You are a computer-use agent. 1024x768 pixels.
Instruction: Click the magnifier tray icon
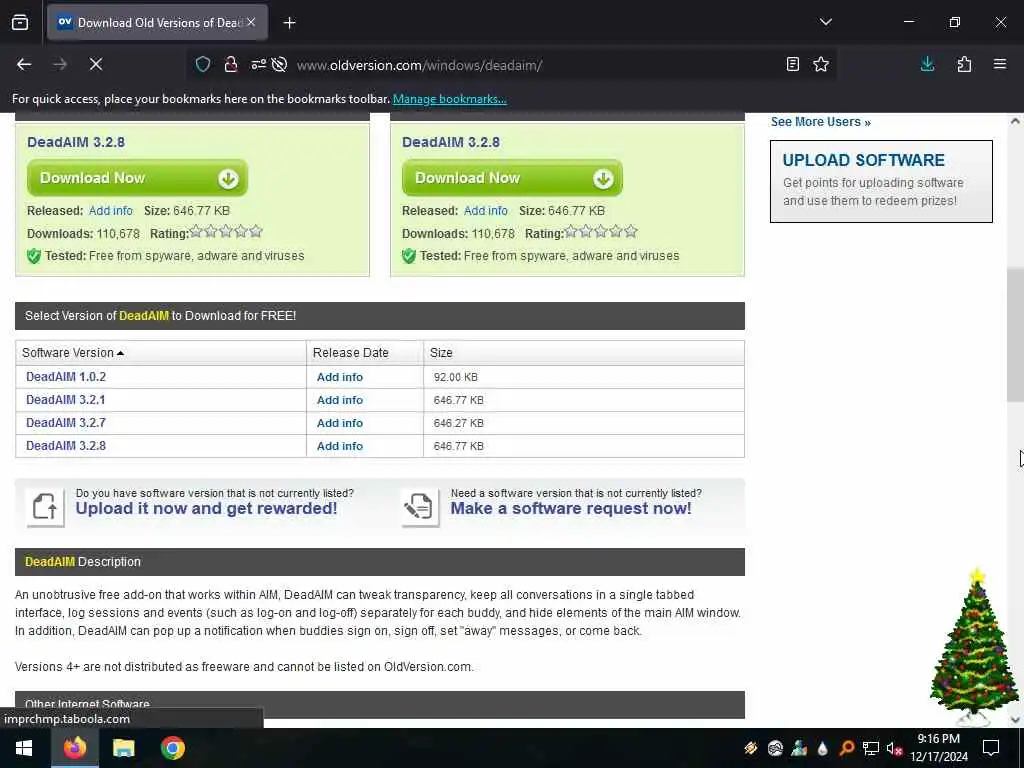[x=847, y=748]
